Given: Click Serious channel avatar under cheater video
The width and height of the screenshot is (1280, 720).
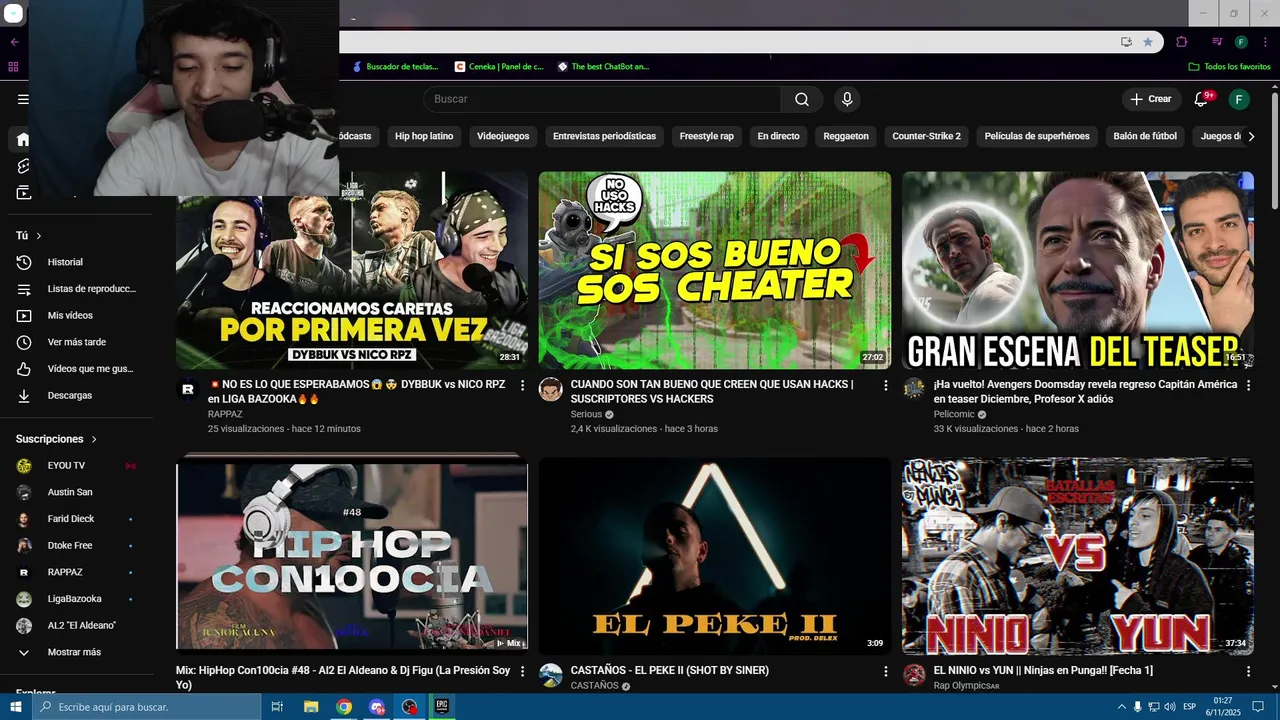Looking at the screenshot, I should [x=550, y=389].
